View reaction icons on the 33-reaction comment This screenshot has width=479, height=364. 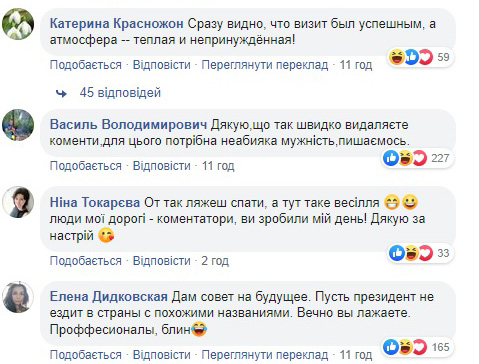click(x=411, y=253)
